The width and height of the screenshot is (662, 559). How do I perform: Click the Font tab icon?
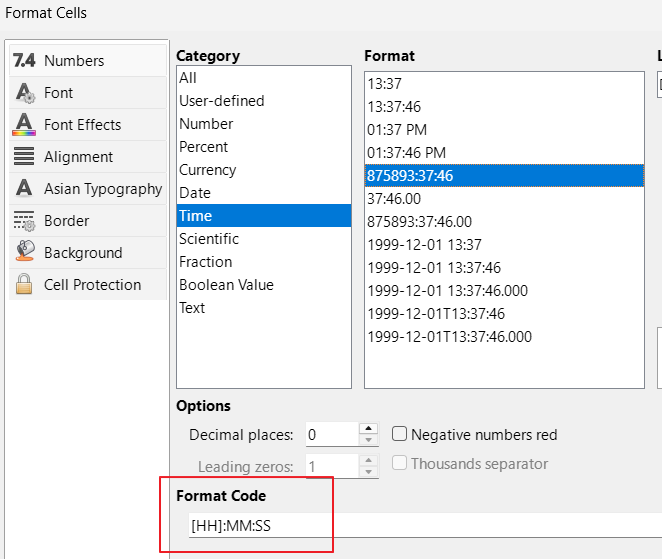click(24, 93)
